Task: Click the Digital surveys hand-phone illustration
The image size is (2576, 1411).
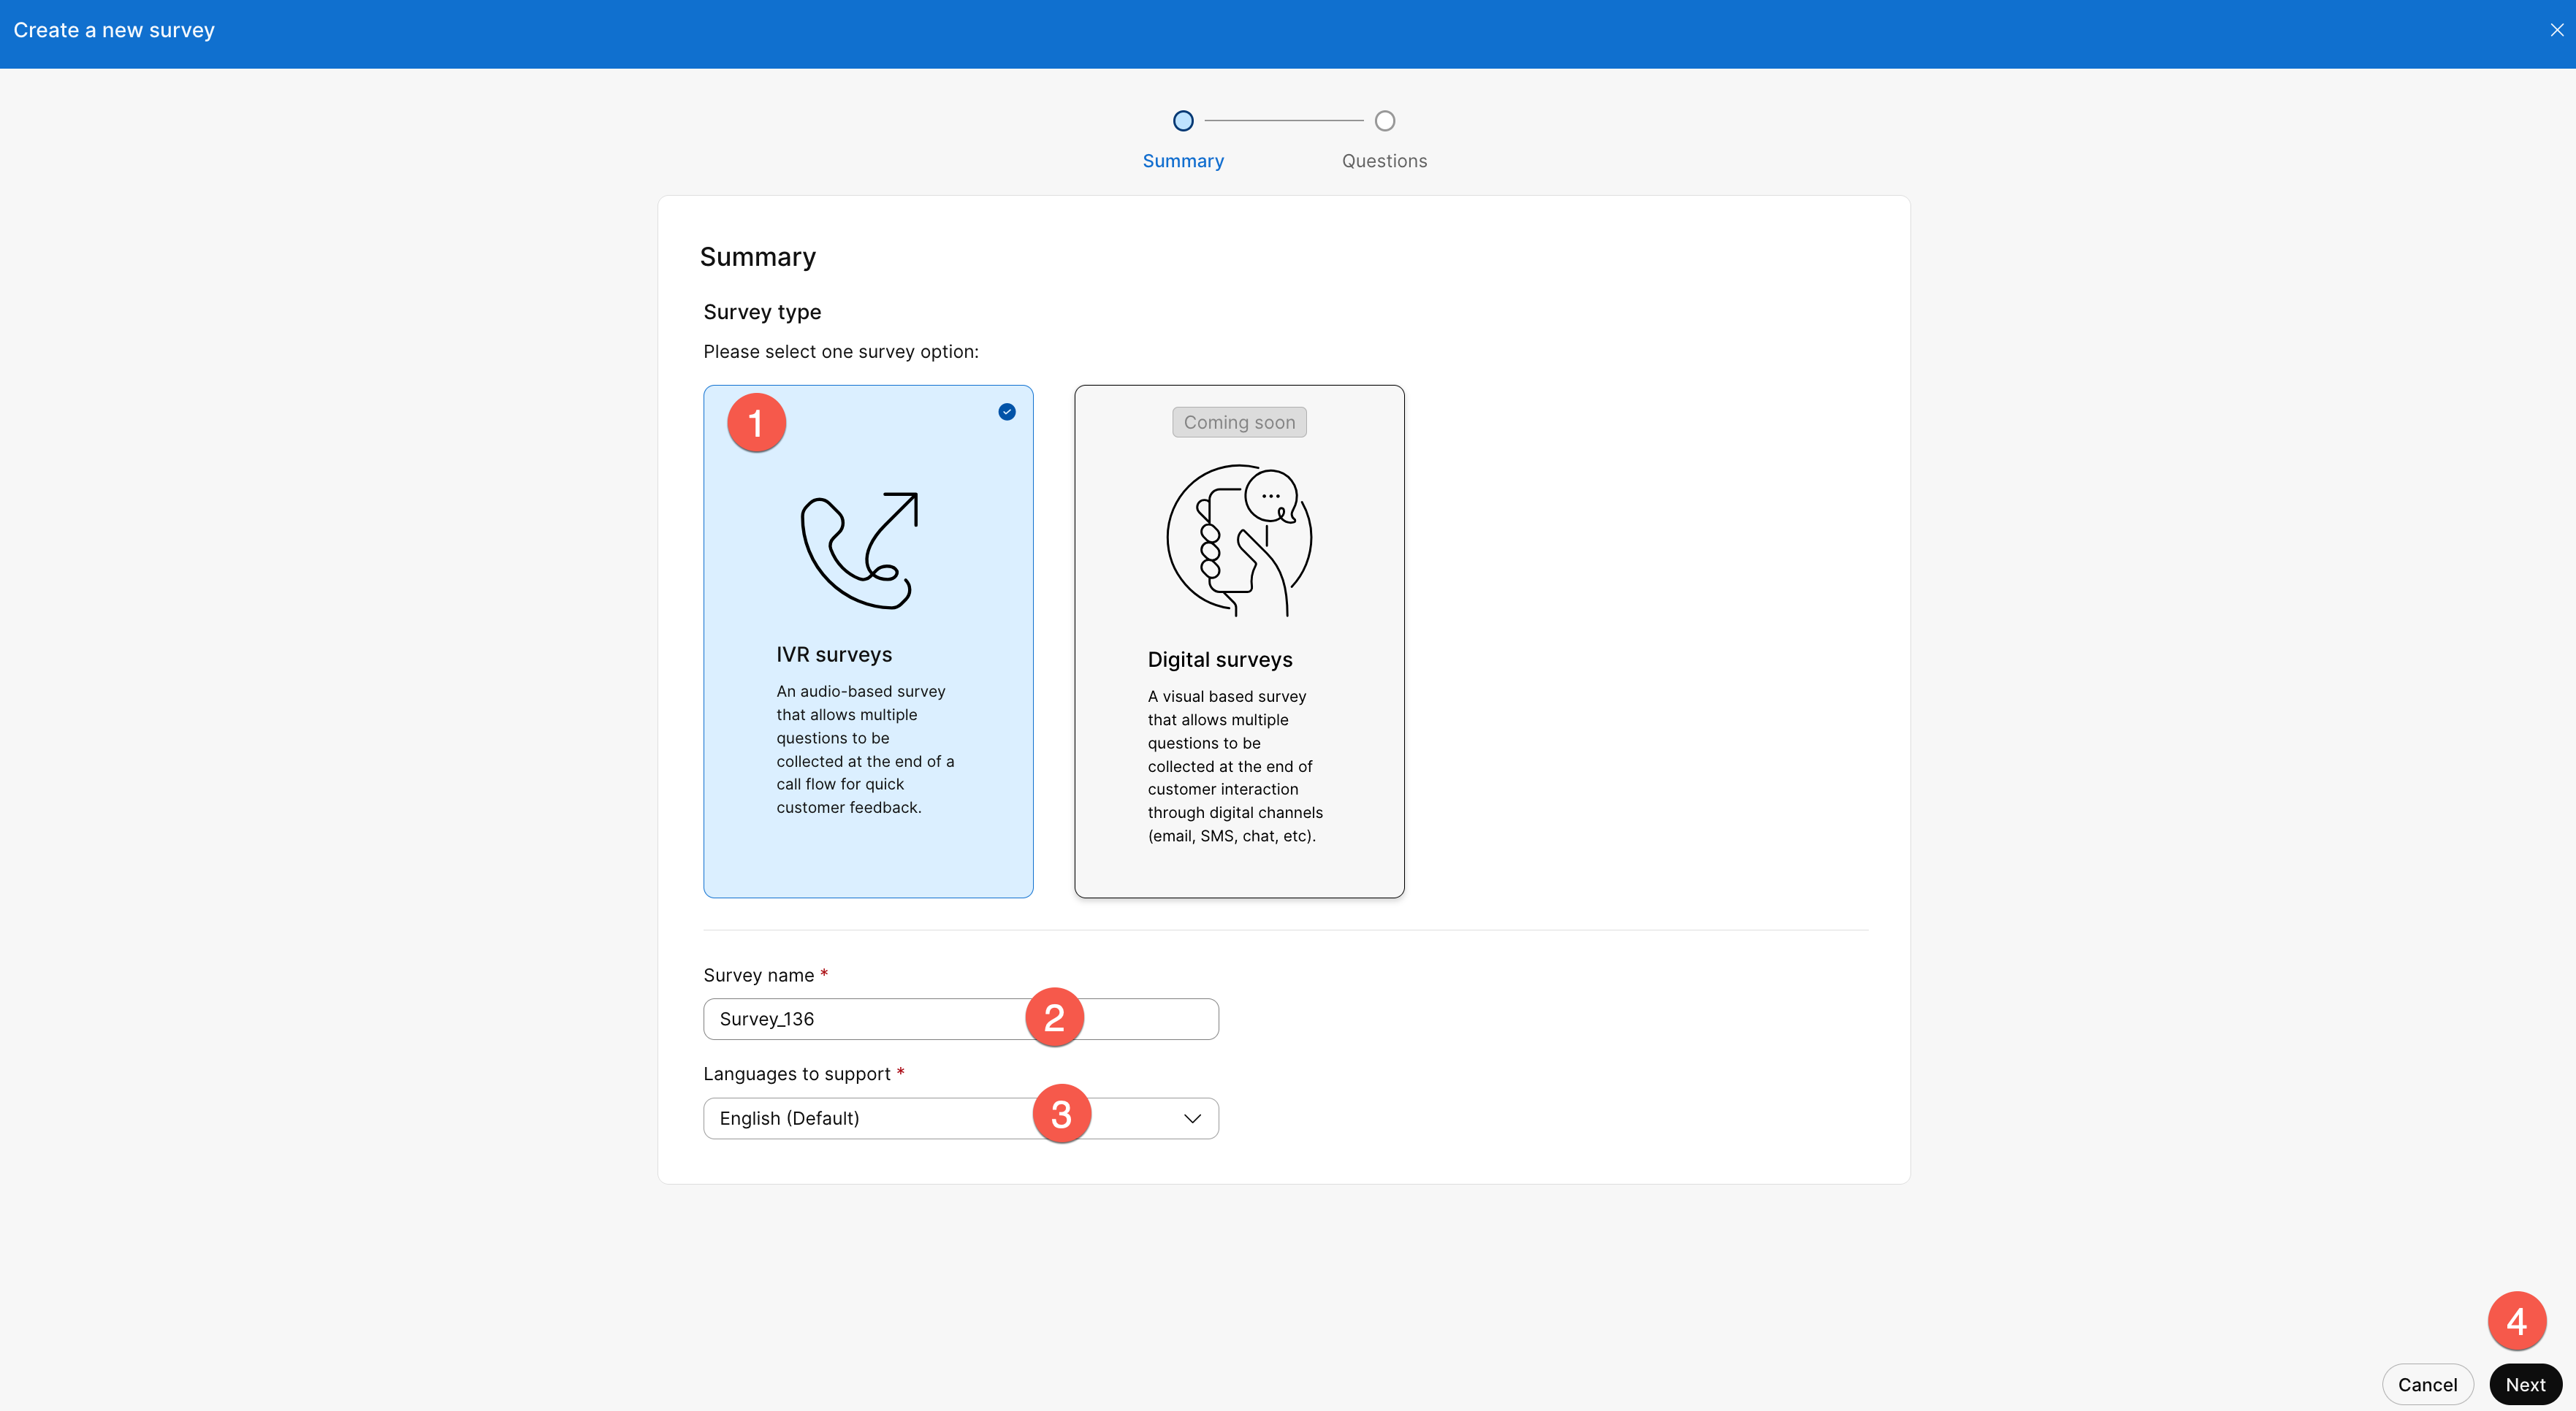Action: point(1239,540)
